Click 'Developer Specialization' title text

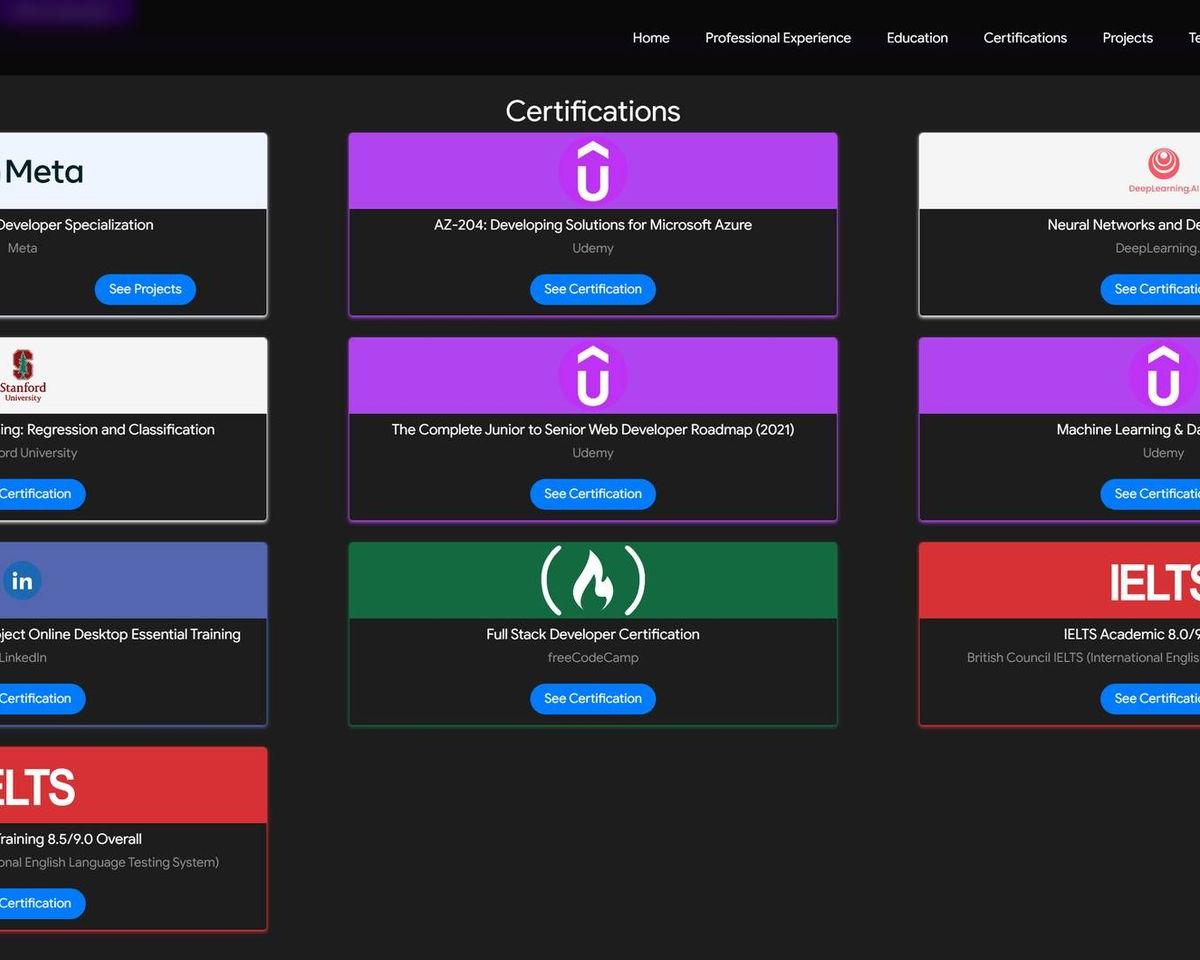(x=77, y=225)
